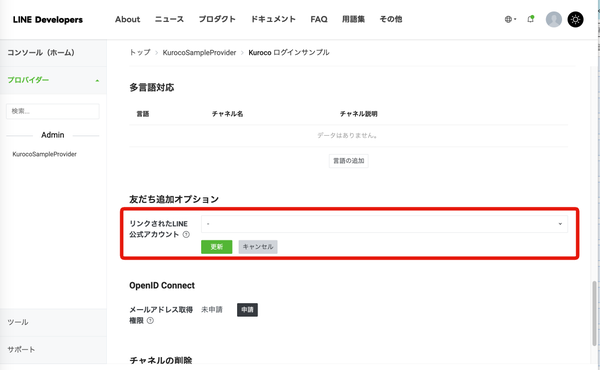
Task: Click the OpenID Connect heading
Action: pyautogui.click(x=162, y=285)
